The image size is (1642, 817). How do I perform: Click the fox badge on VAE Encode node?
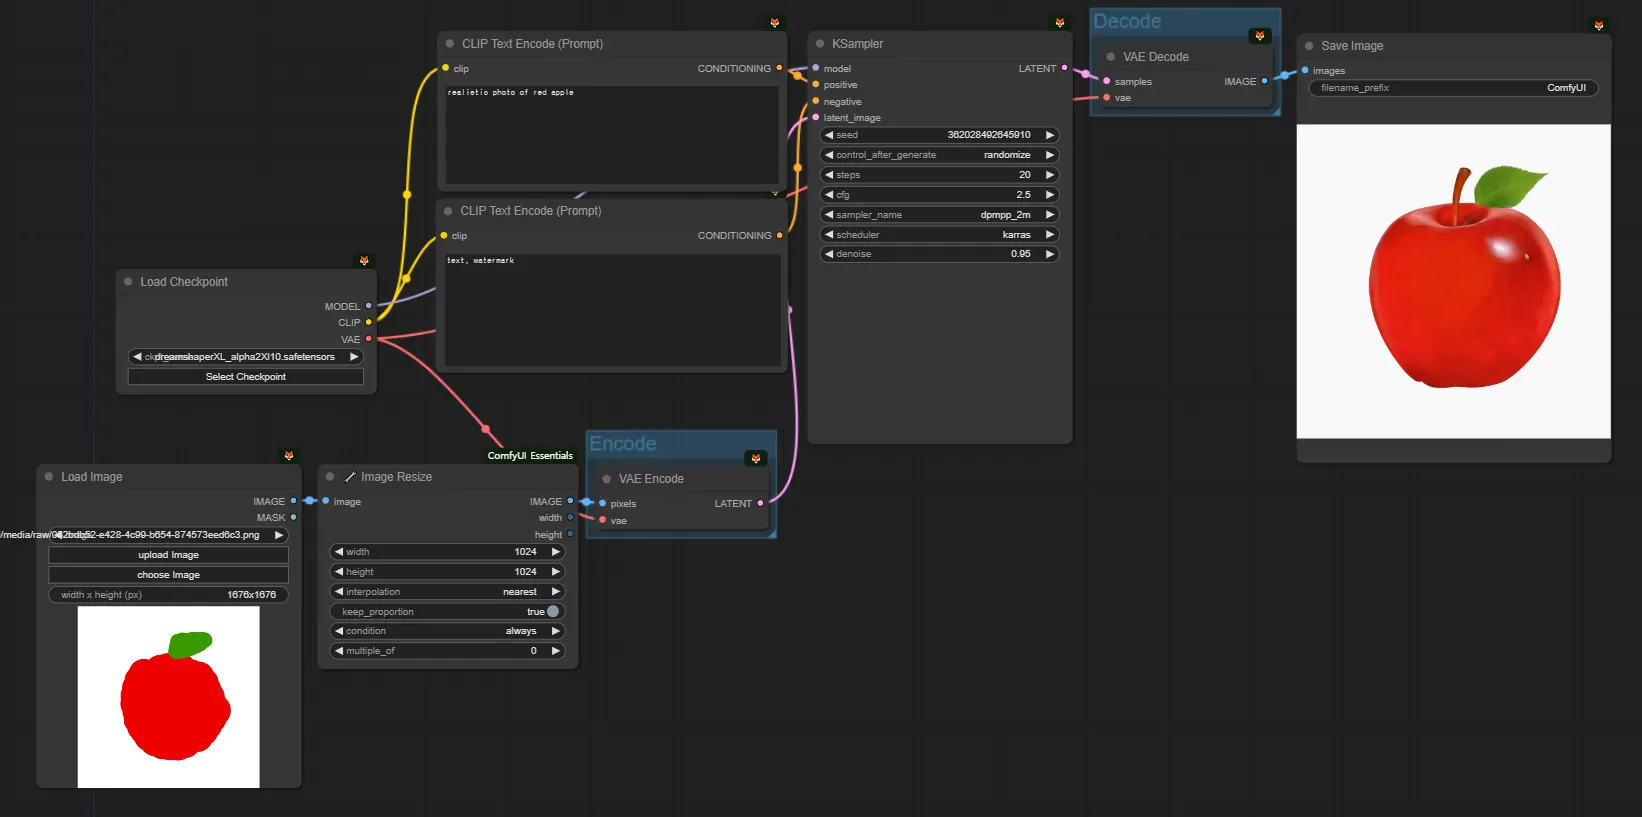click(756, 458)
